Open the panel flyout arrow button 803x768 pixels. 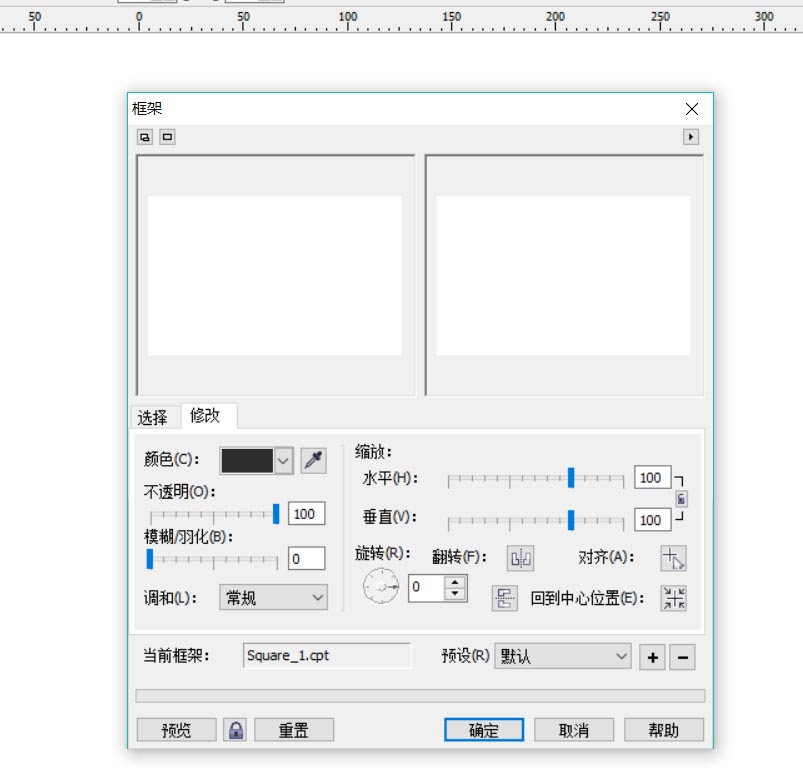691,136
